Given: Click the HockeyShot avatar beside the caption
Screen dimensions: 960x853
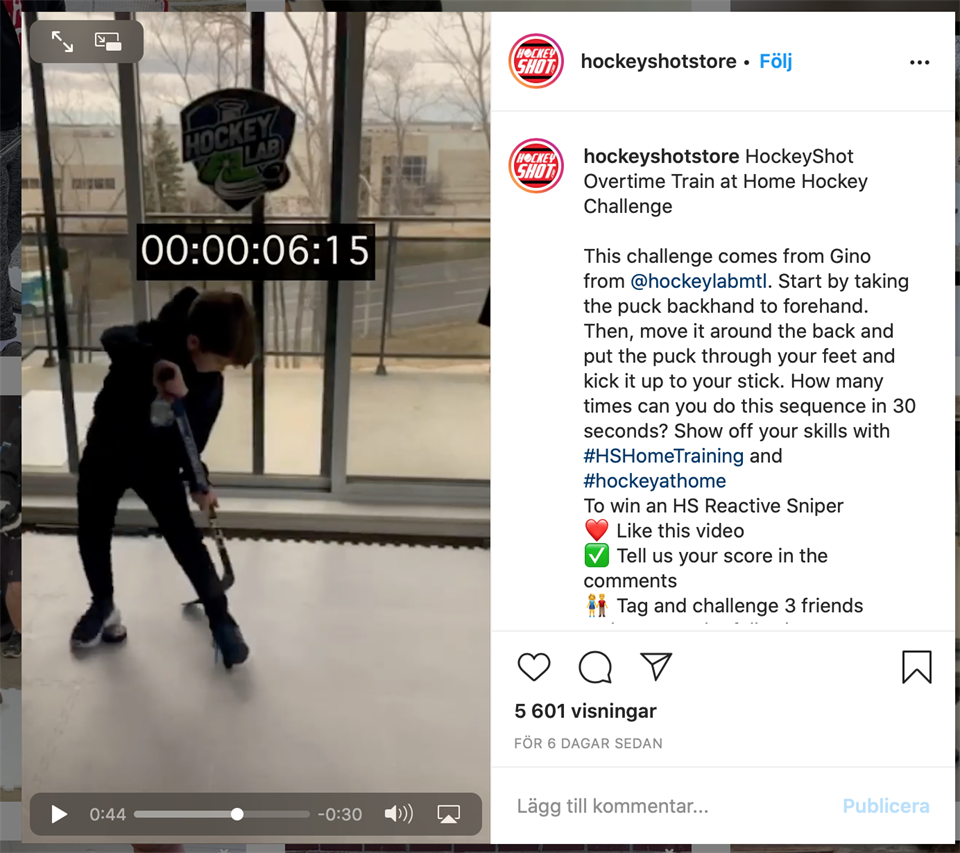Looking at the screenshot, I should point(536,165).
